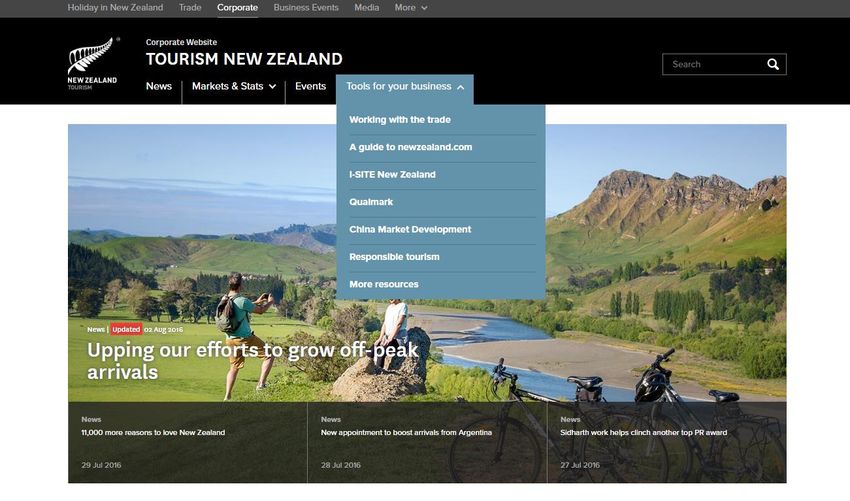Click the 28 Jul 2016 date
Image resolution: width=850 pixels, height=501 pixels.
340,465
